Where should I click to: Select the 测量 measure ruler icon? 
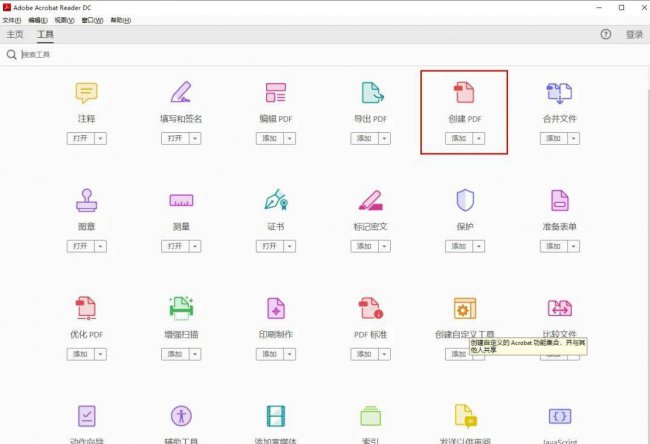(x=181, y=200)
